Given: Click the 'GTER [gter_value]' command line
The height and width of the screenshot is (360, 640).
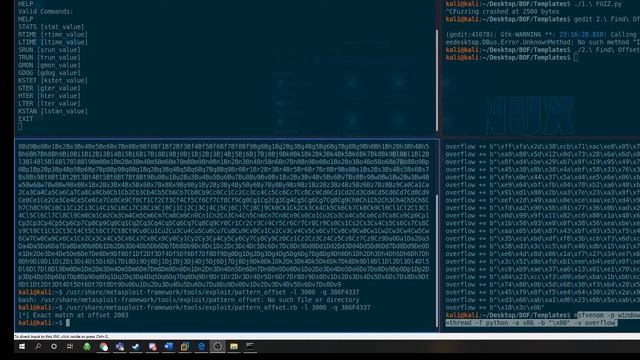Looking at the screenshot, I should 49,88.
